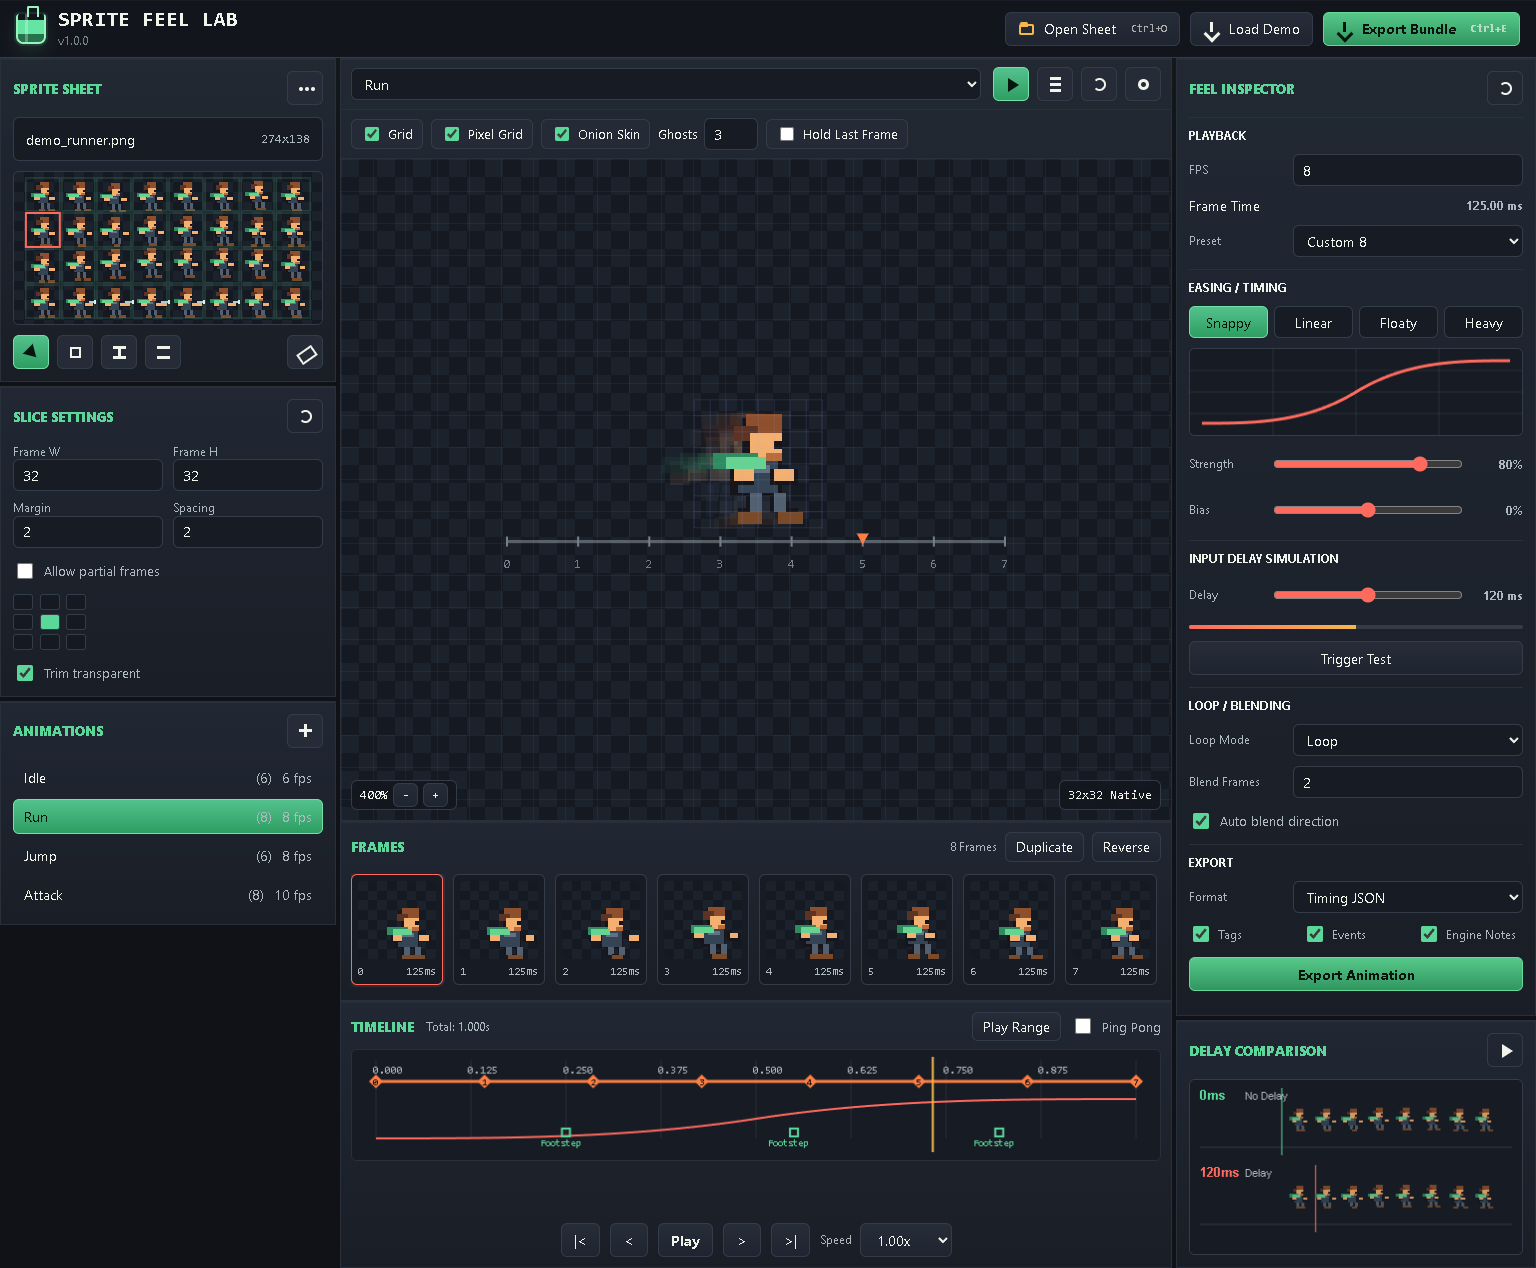Open the Loop Mode dropdown

point(1407,740)
